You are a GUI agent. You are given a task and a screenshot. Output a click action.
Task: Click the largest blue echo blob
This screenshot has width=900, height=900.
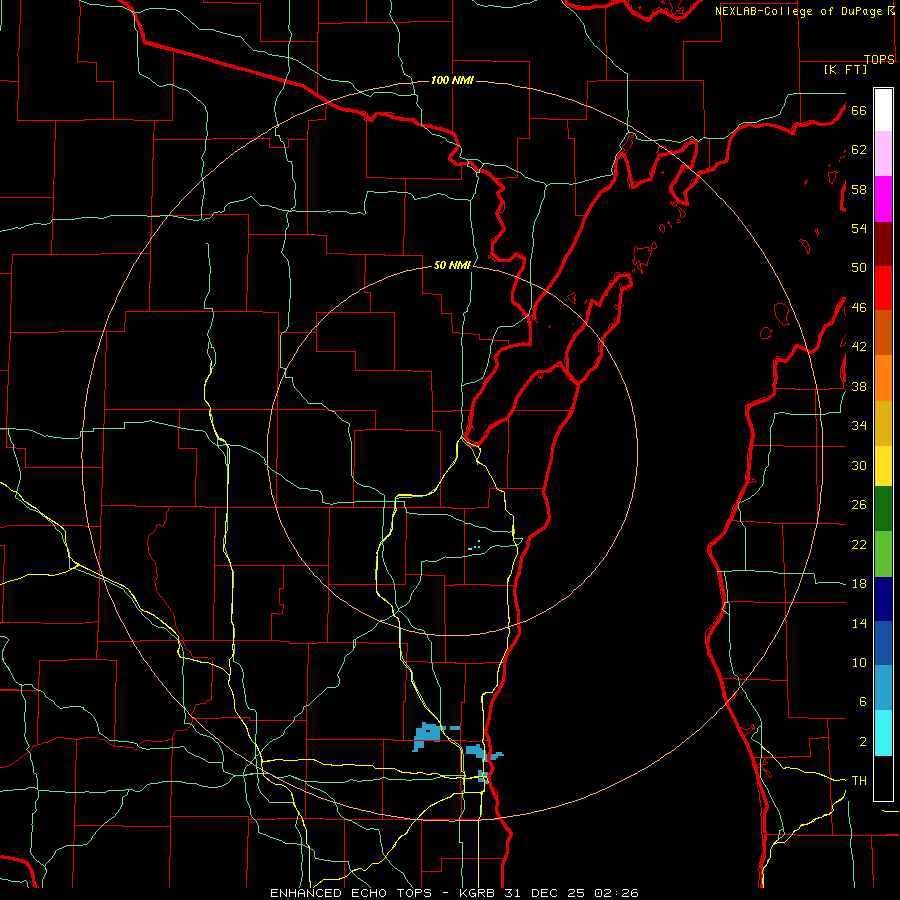[x=428, y=735]
